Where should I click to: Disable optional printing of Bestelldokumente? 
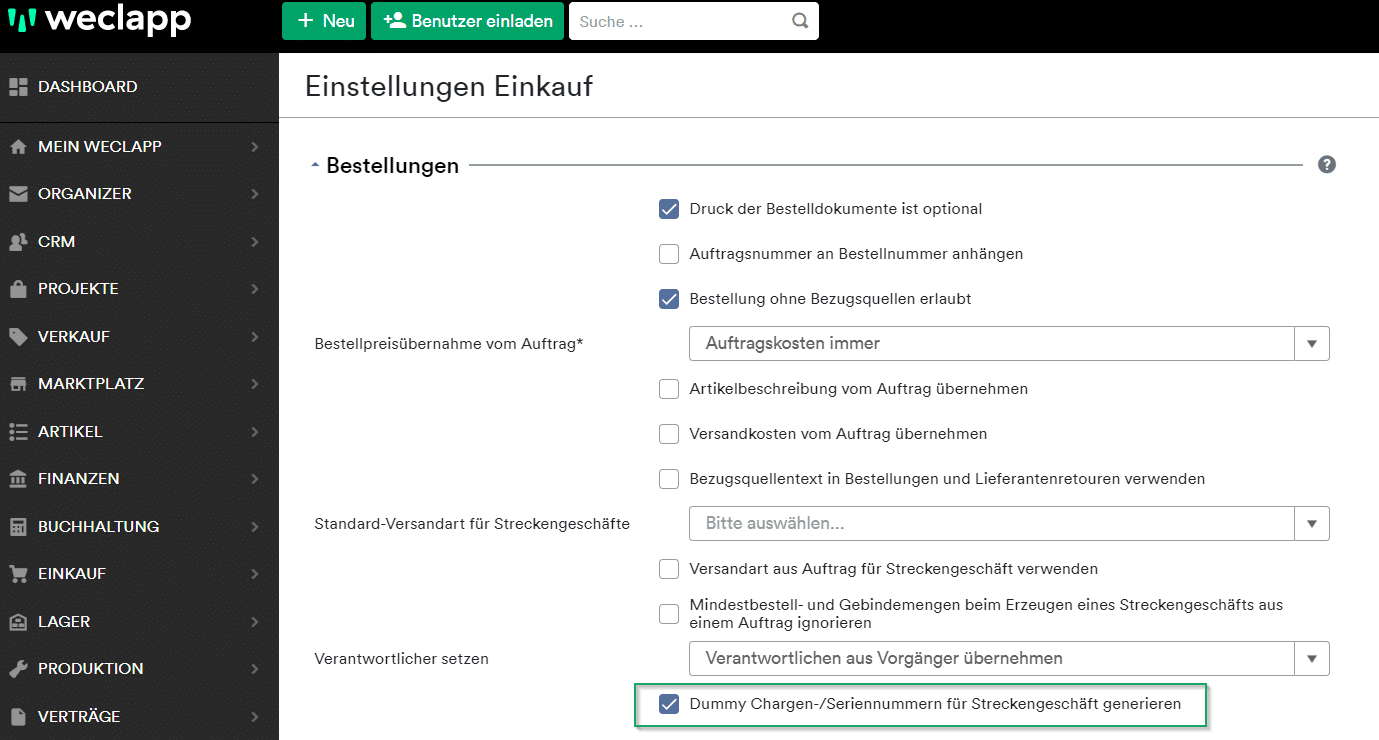669,209
